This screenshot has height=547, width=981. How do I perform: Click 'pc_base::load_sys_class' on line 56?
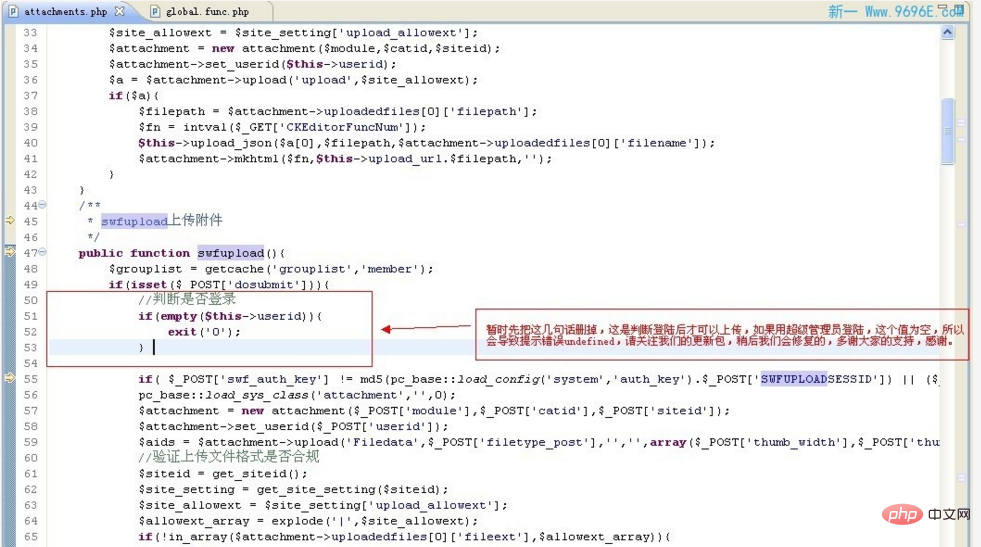297,395
